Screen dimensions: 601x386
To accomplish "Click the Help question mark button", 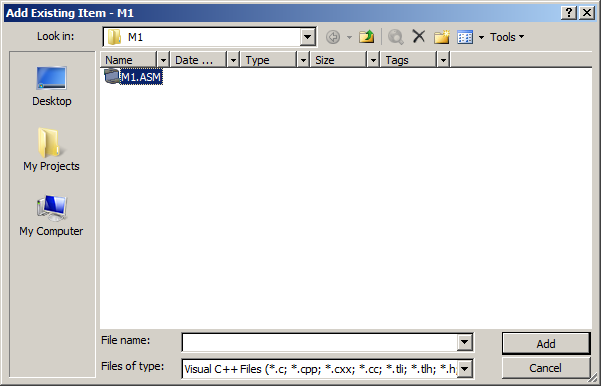I will (x=569, y=13).
